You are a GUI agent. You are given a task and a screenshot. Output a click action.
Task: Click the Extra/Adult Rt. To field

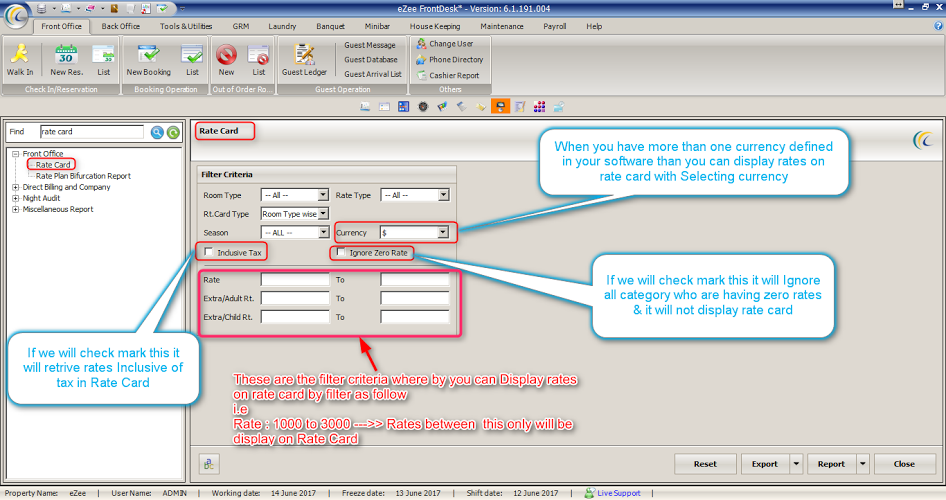point(415,298)
